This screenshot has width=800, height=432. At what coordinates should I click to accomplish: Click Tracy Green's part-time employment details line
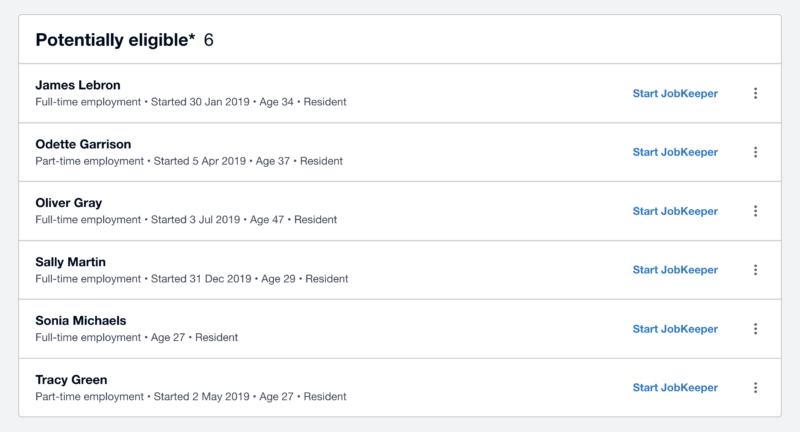191,397
